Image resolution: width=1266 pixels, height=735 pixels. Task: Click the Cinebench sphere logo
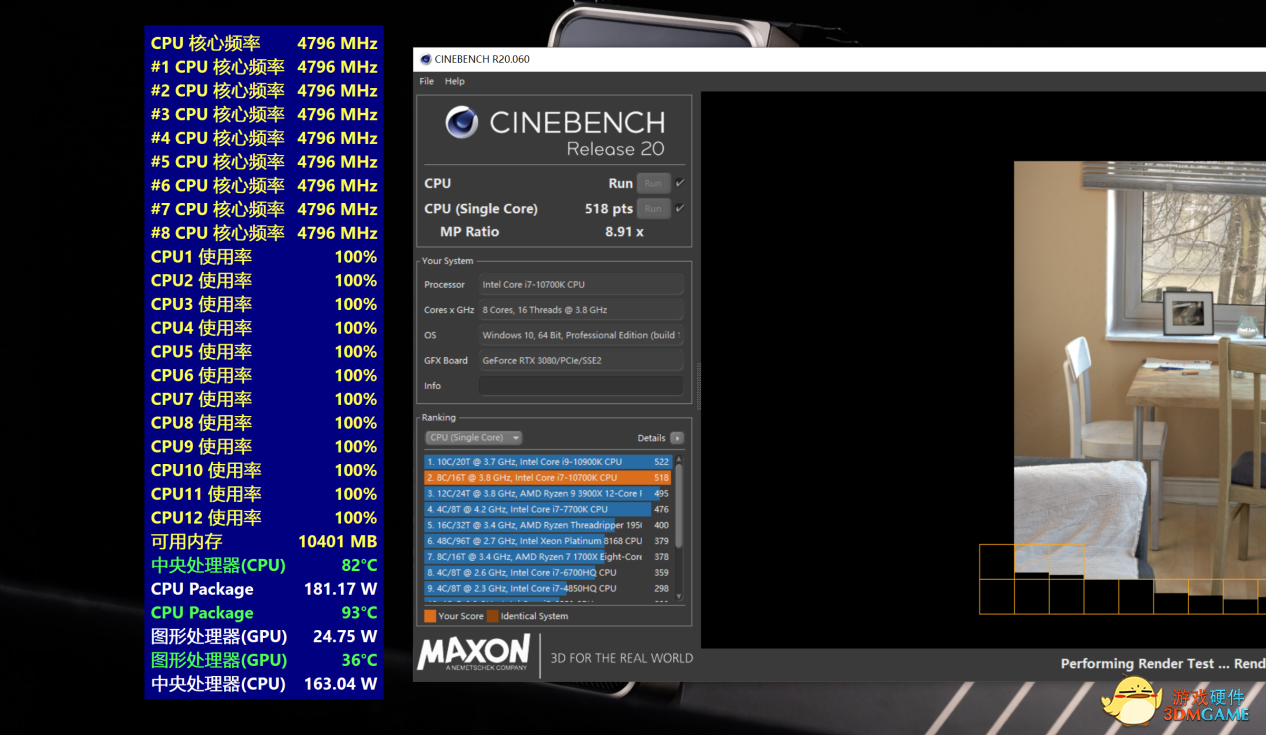(462, 123)
